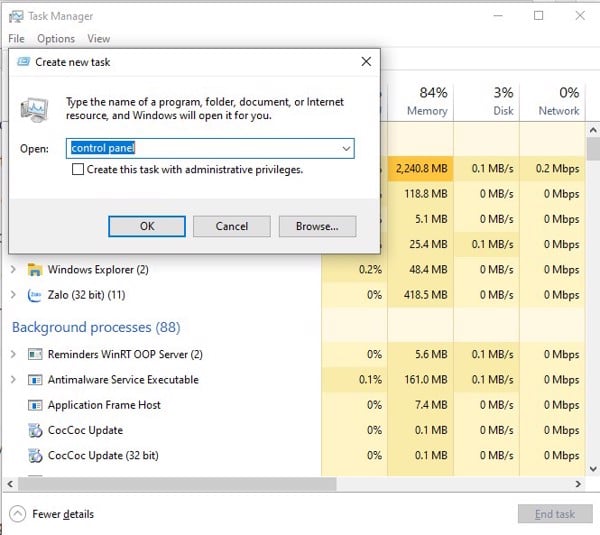Expand the Zalo (32 bit) (11) process

point(13,295)
